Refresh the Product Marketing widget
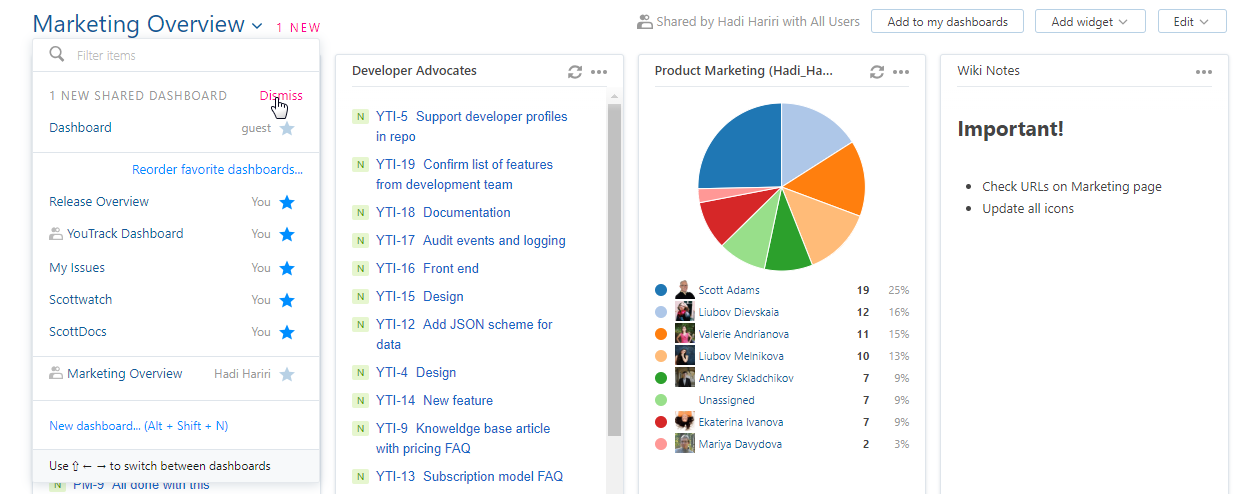Screen dimensions: 1242x494 pyautogui.click(x=877, y=72)
